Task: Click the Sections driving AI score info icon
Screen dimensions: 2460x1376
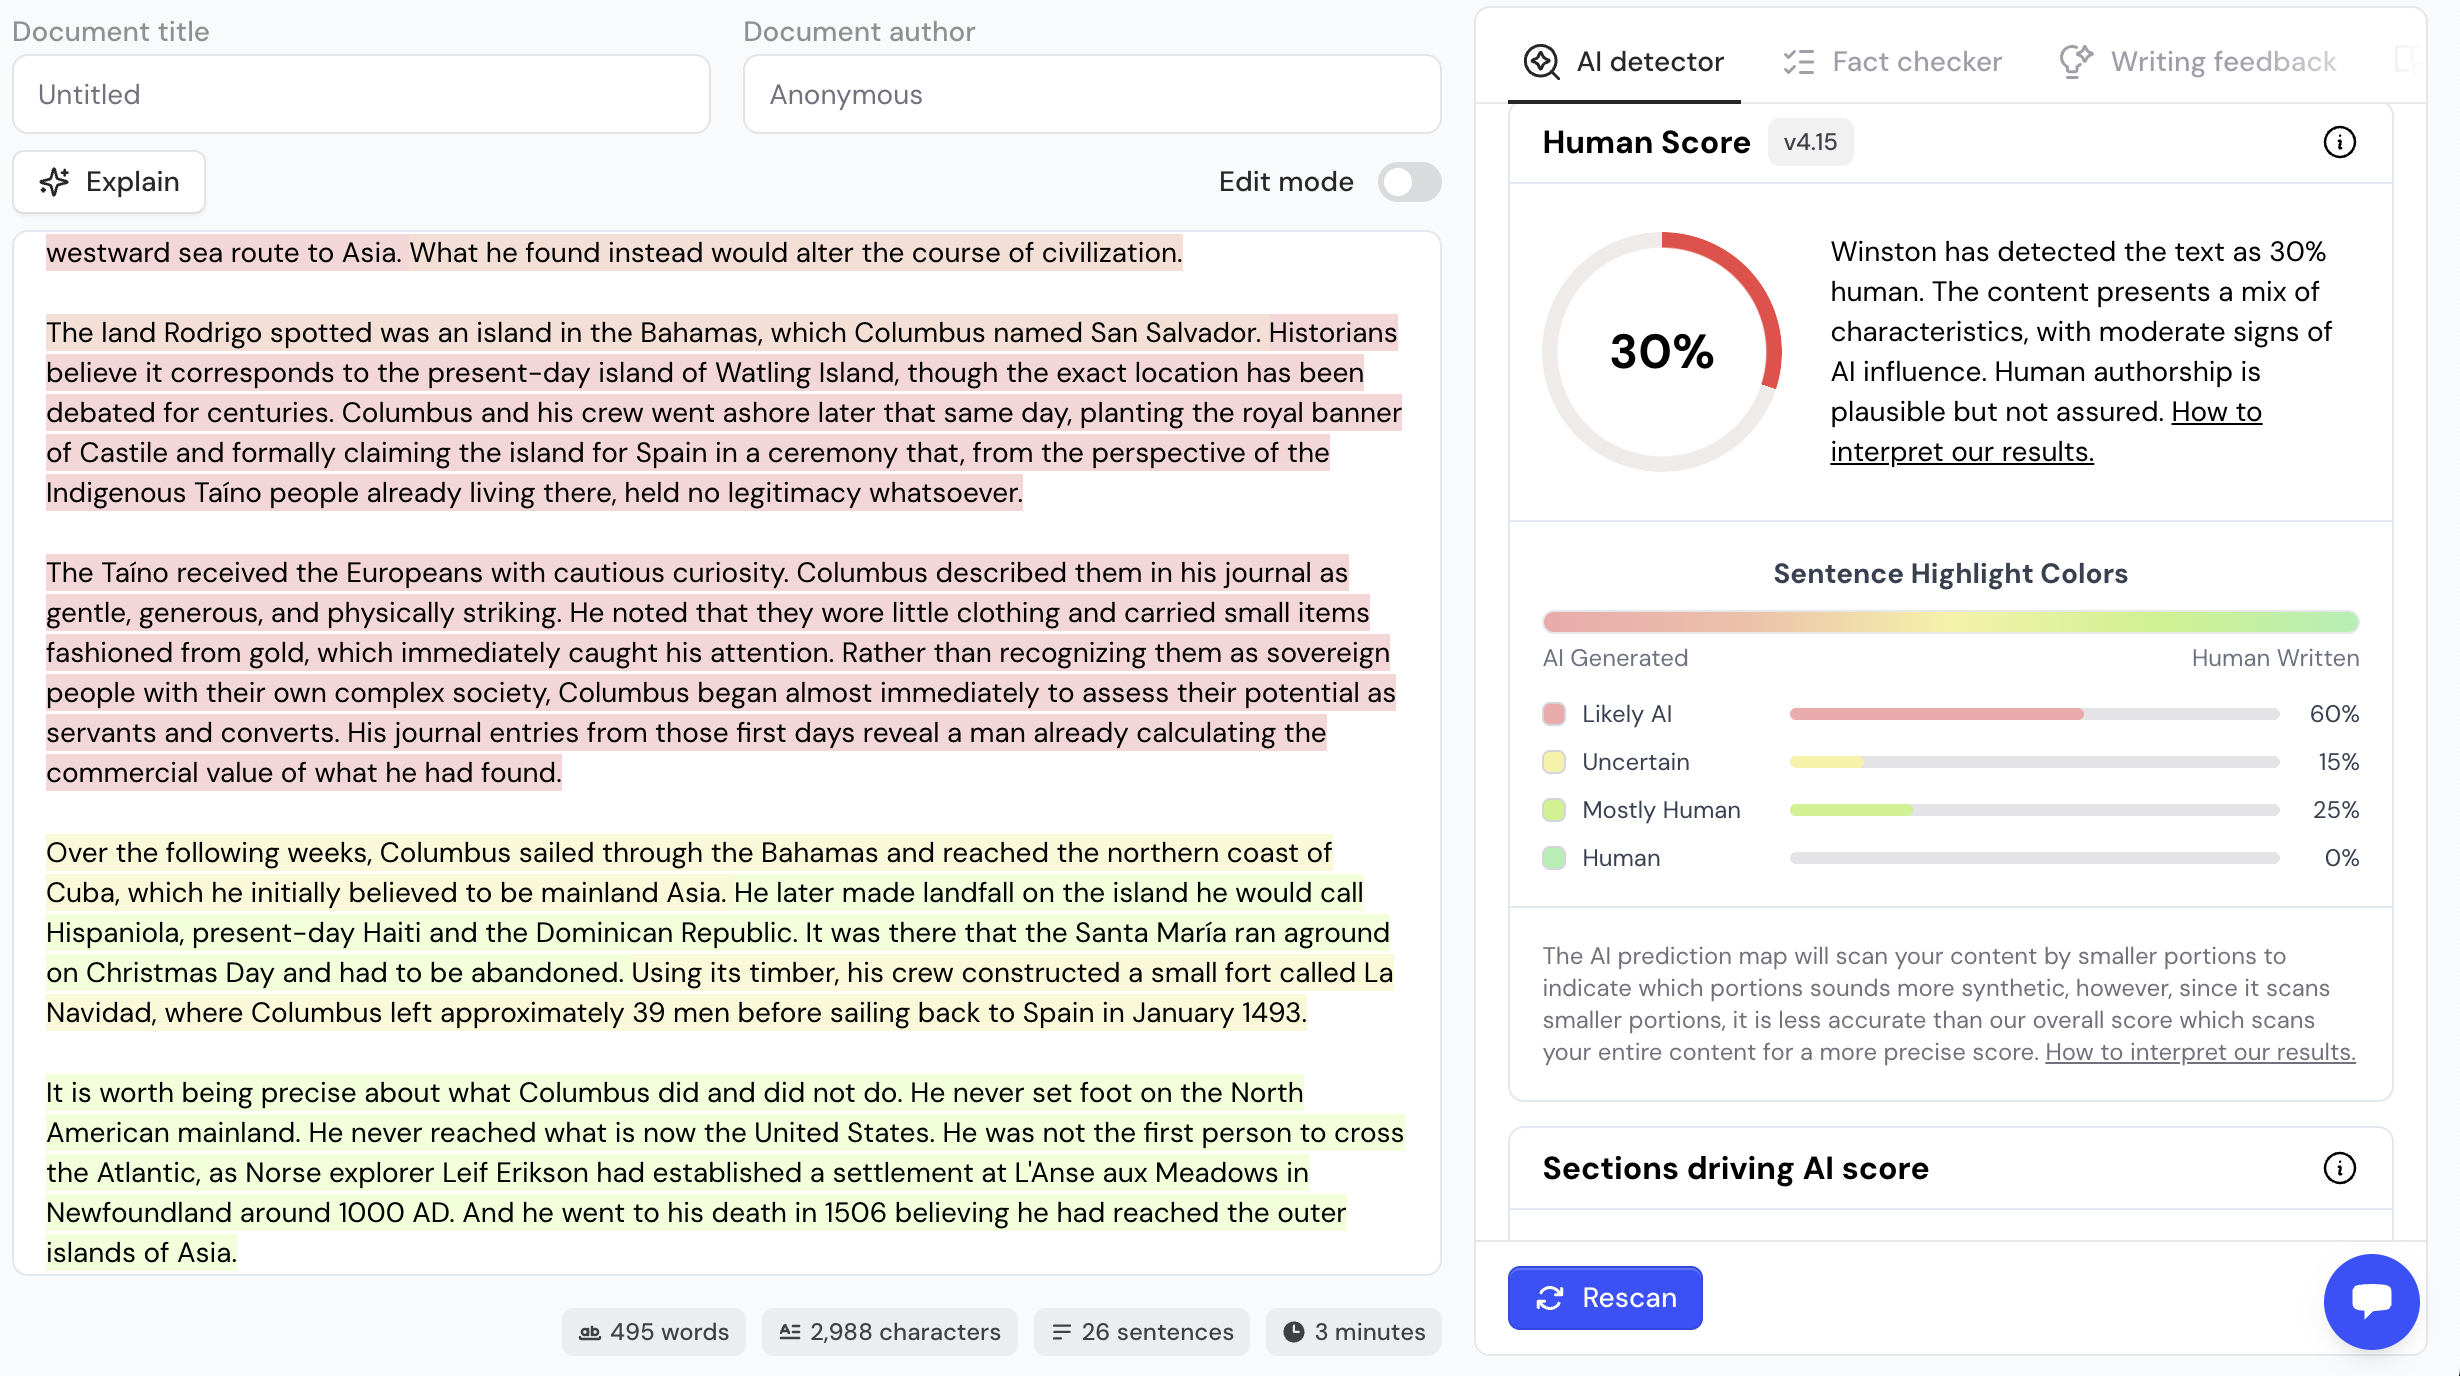Action: tap(2339, 1168)
